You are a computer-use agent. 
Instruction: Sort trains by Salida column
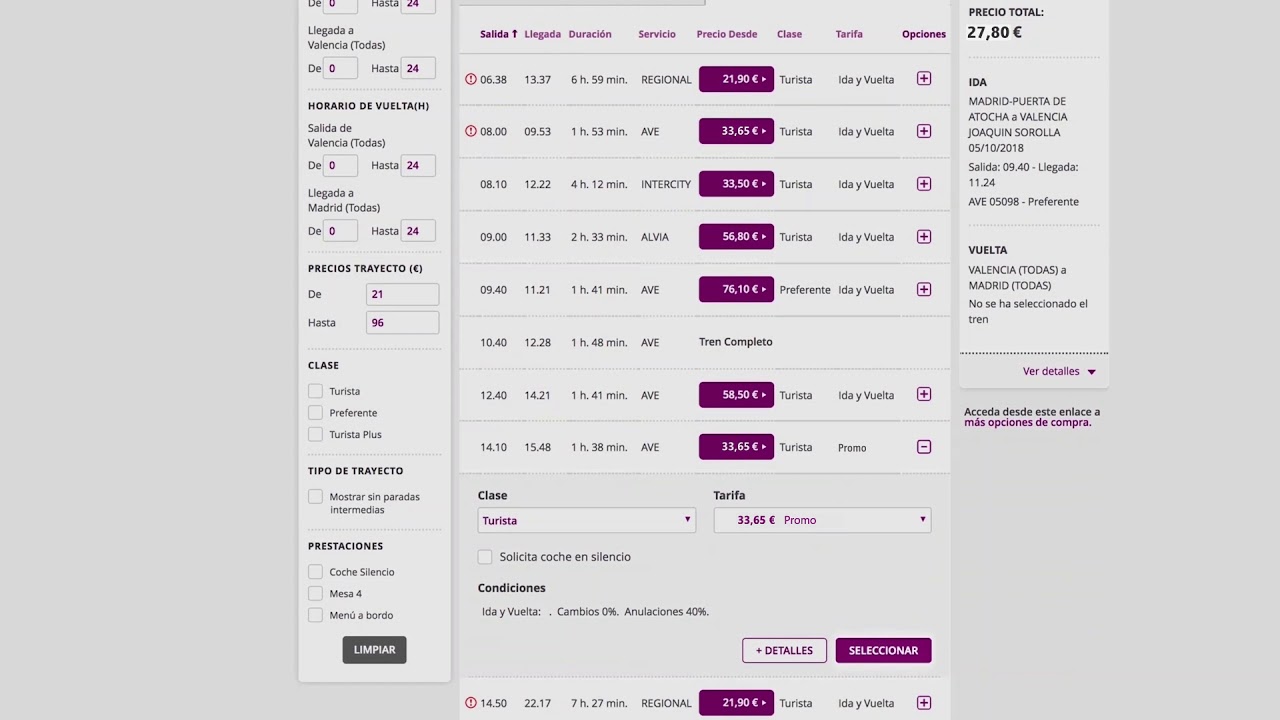click(498, 34)
